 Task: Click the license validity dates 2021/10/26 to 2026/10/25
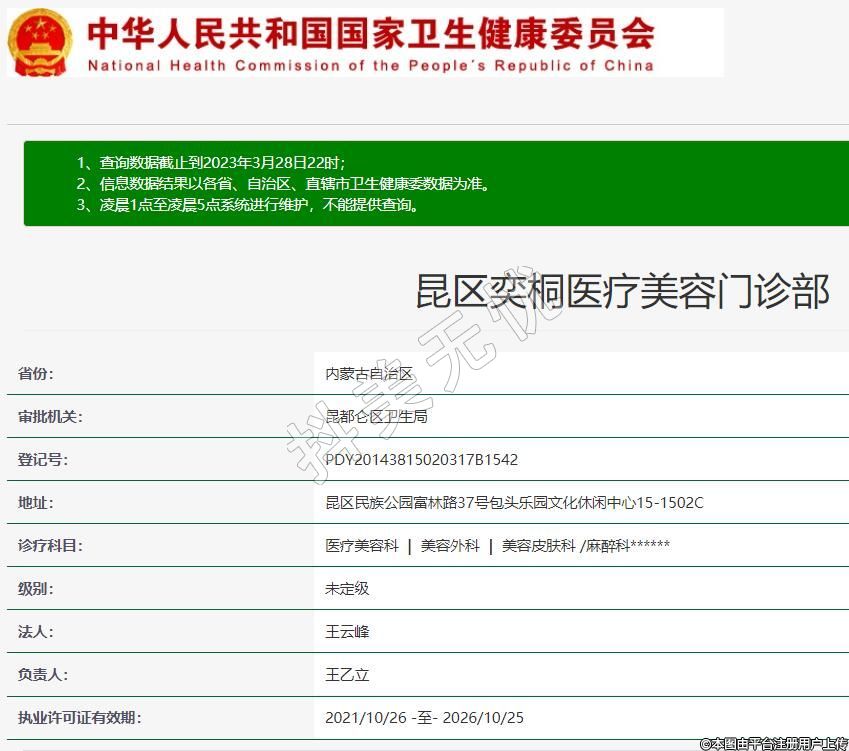pyautogui.click(x=424, y=718)
